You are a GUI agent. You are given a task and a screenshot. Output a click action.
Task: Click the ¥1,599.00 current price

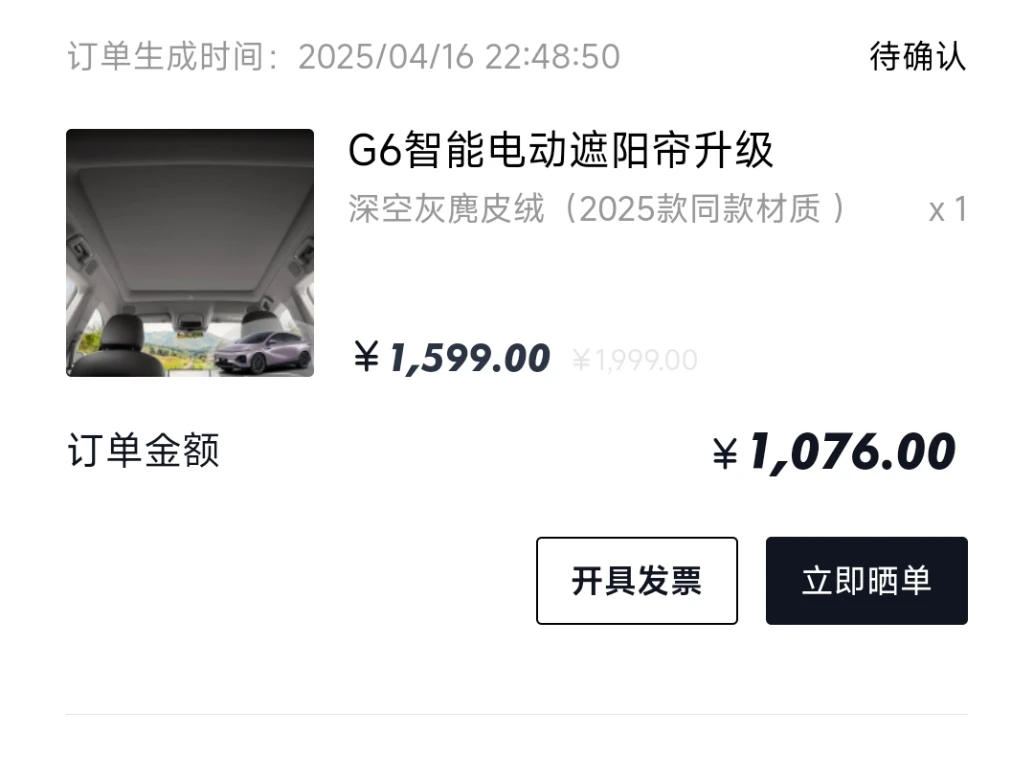452,358
